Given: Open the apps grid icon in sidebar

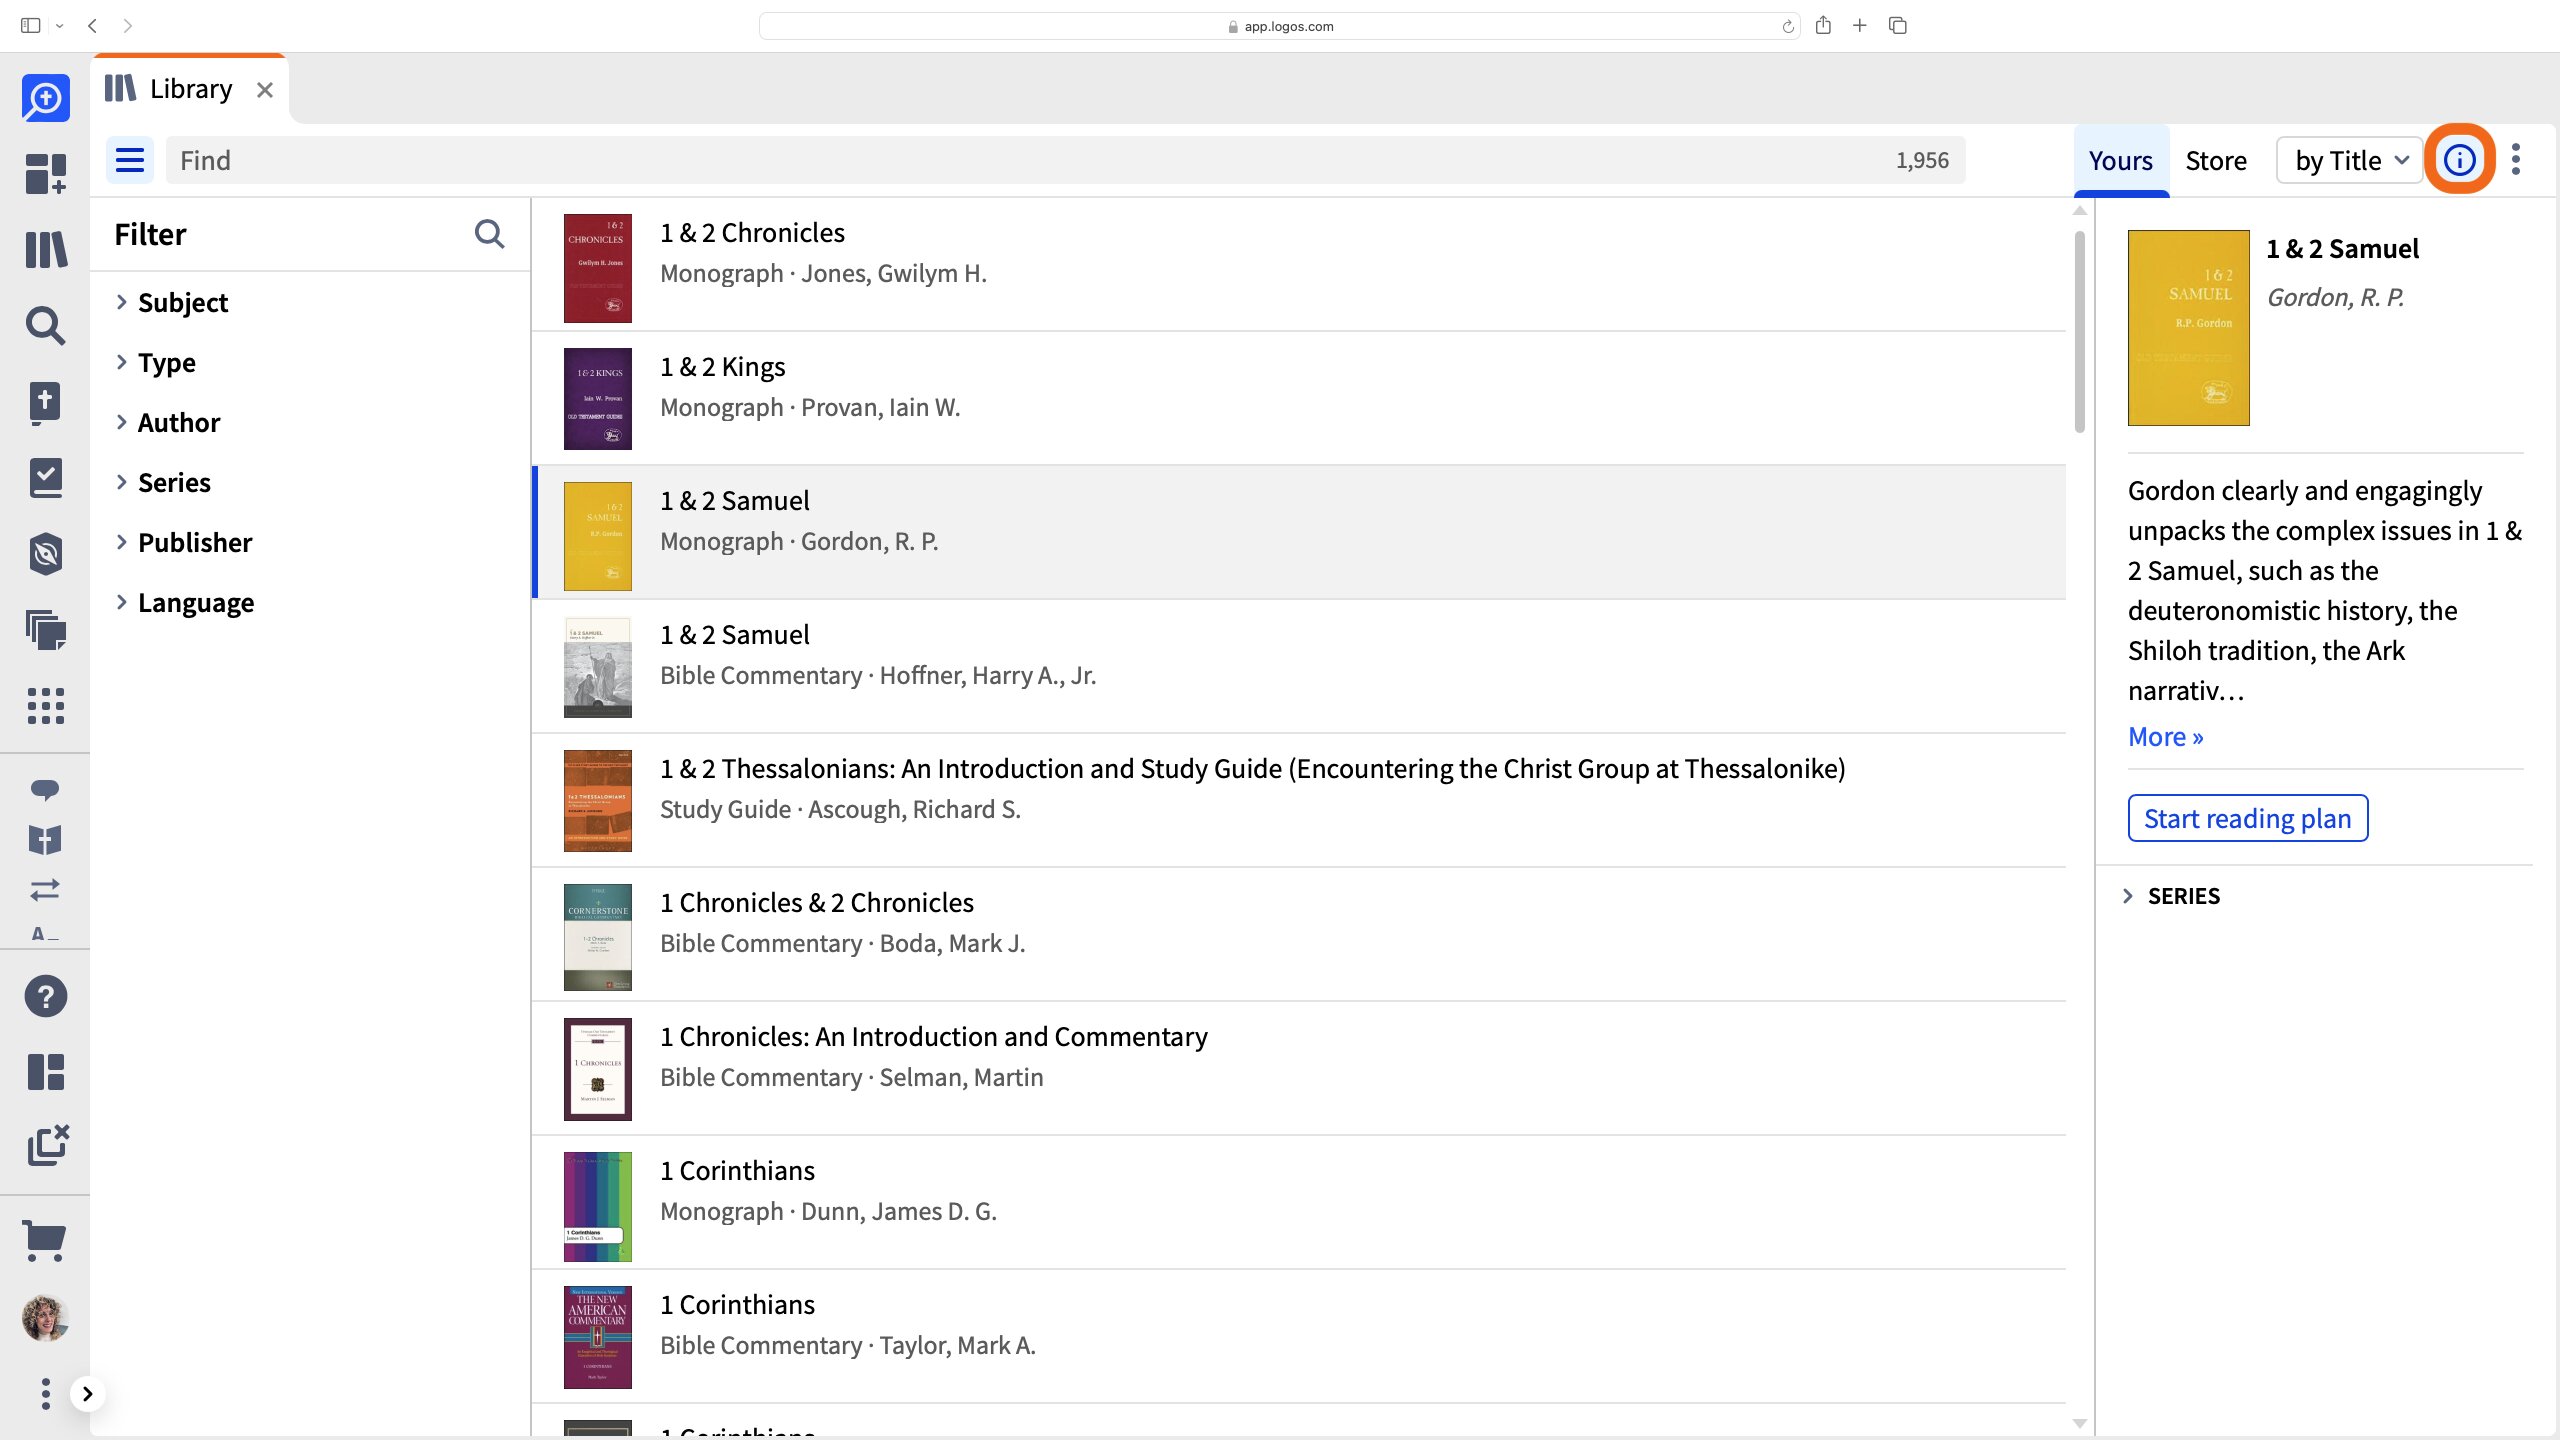Looking at the screenshot, I should [x=46, y=706].
